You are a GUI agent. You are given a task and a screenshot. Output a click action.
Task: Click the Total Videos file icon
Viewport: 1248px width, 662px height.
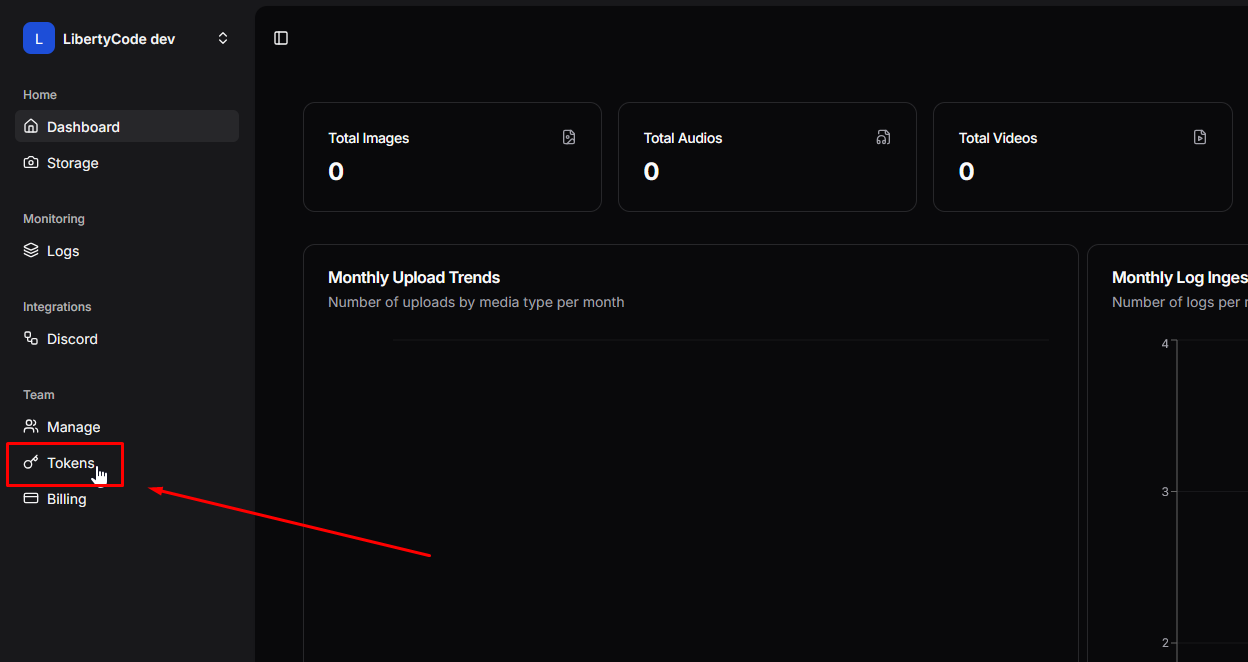1200,138
